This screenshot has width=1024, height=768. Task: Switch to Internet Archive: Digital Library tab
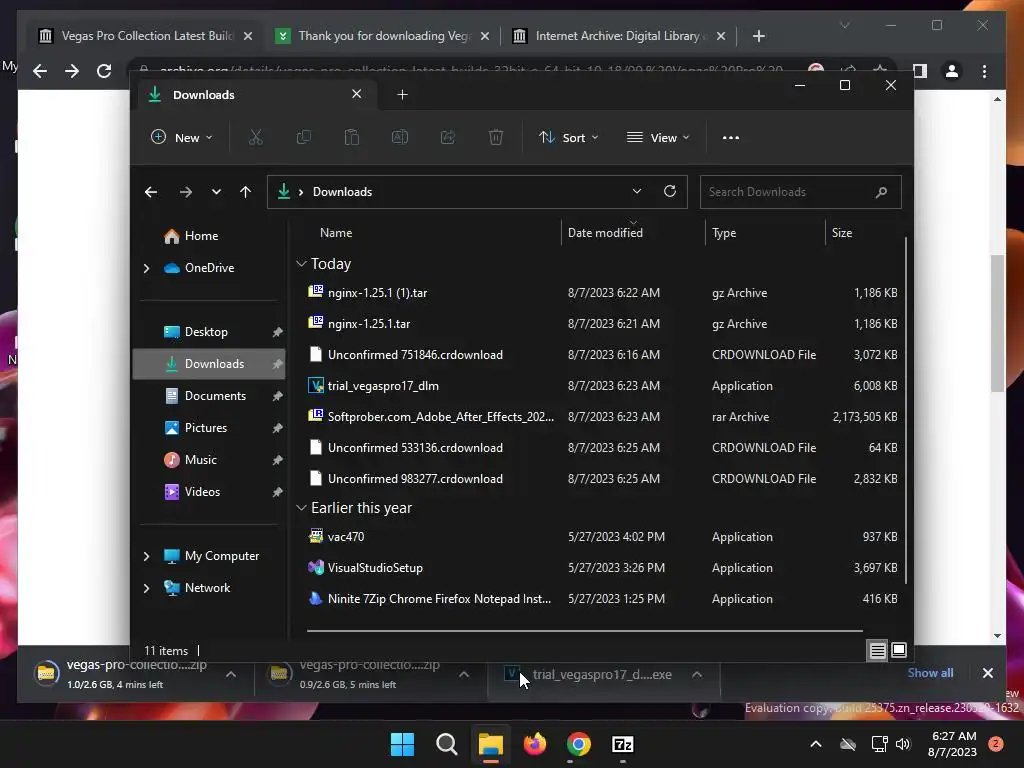618,36
